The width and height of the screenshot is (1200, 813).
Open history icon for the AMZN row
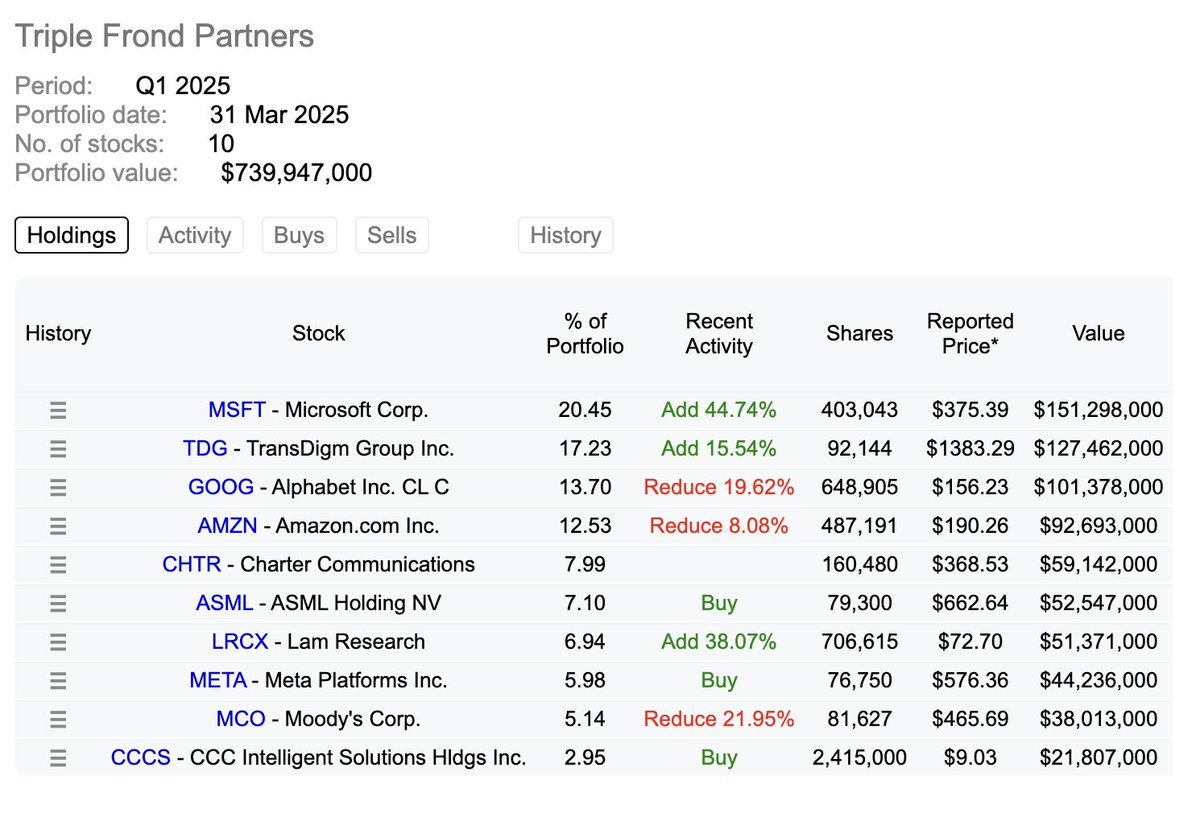pos(58,526)
